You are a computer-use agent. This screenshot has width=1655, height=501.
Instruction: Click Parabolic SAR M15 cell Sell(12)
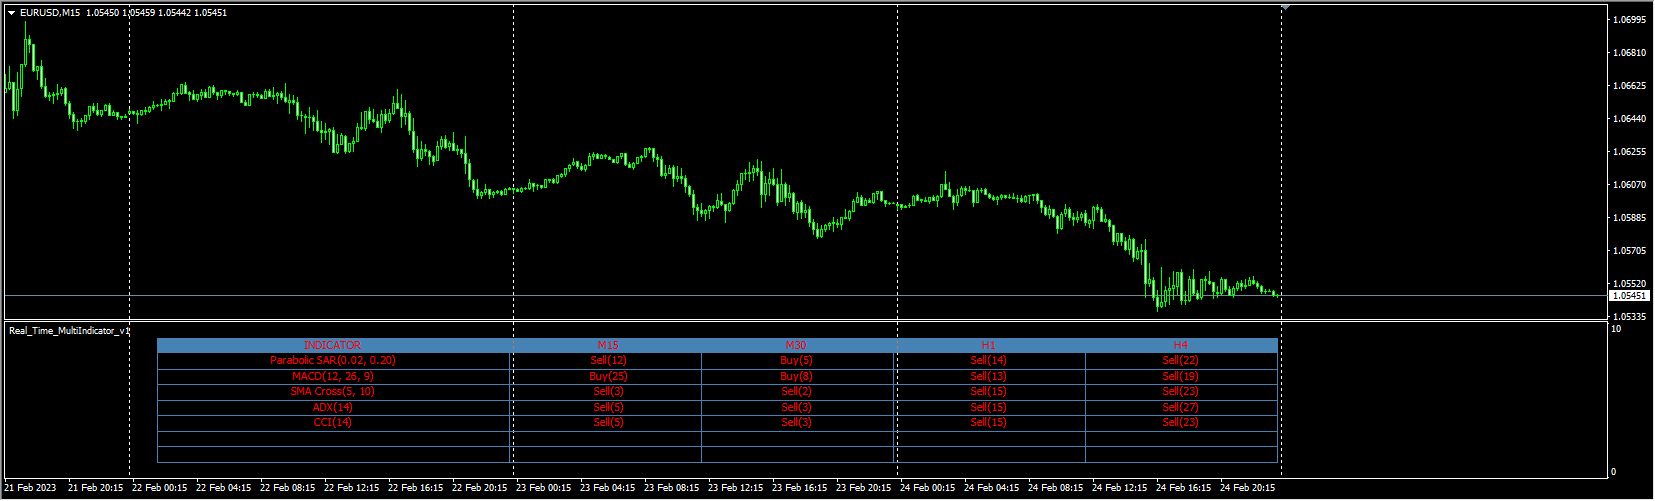click(608, 360)
